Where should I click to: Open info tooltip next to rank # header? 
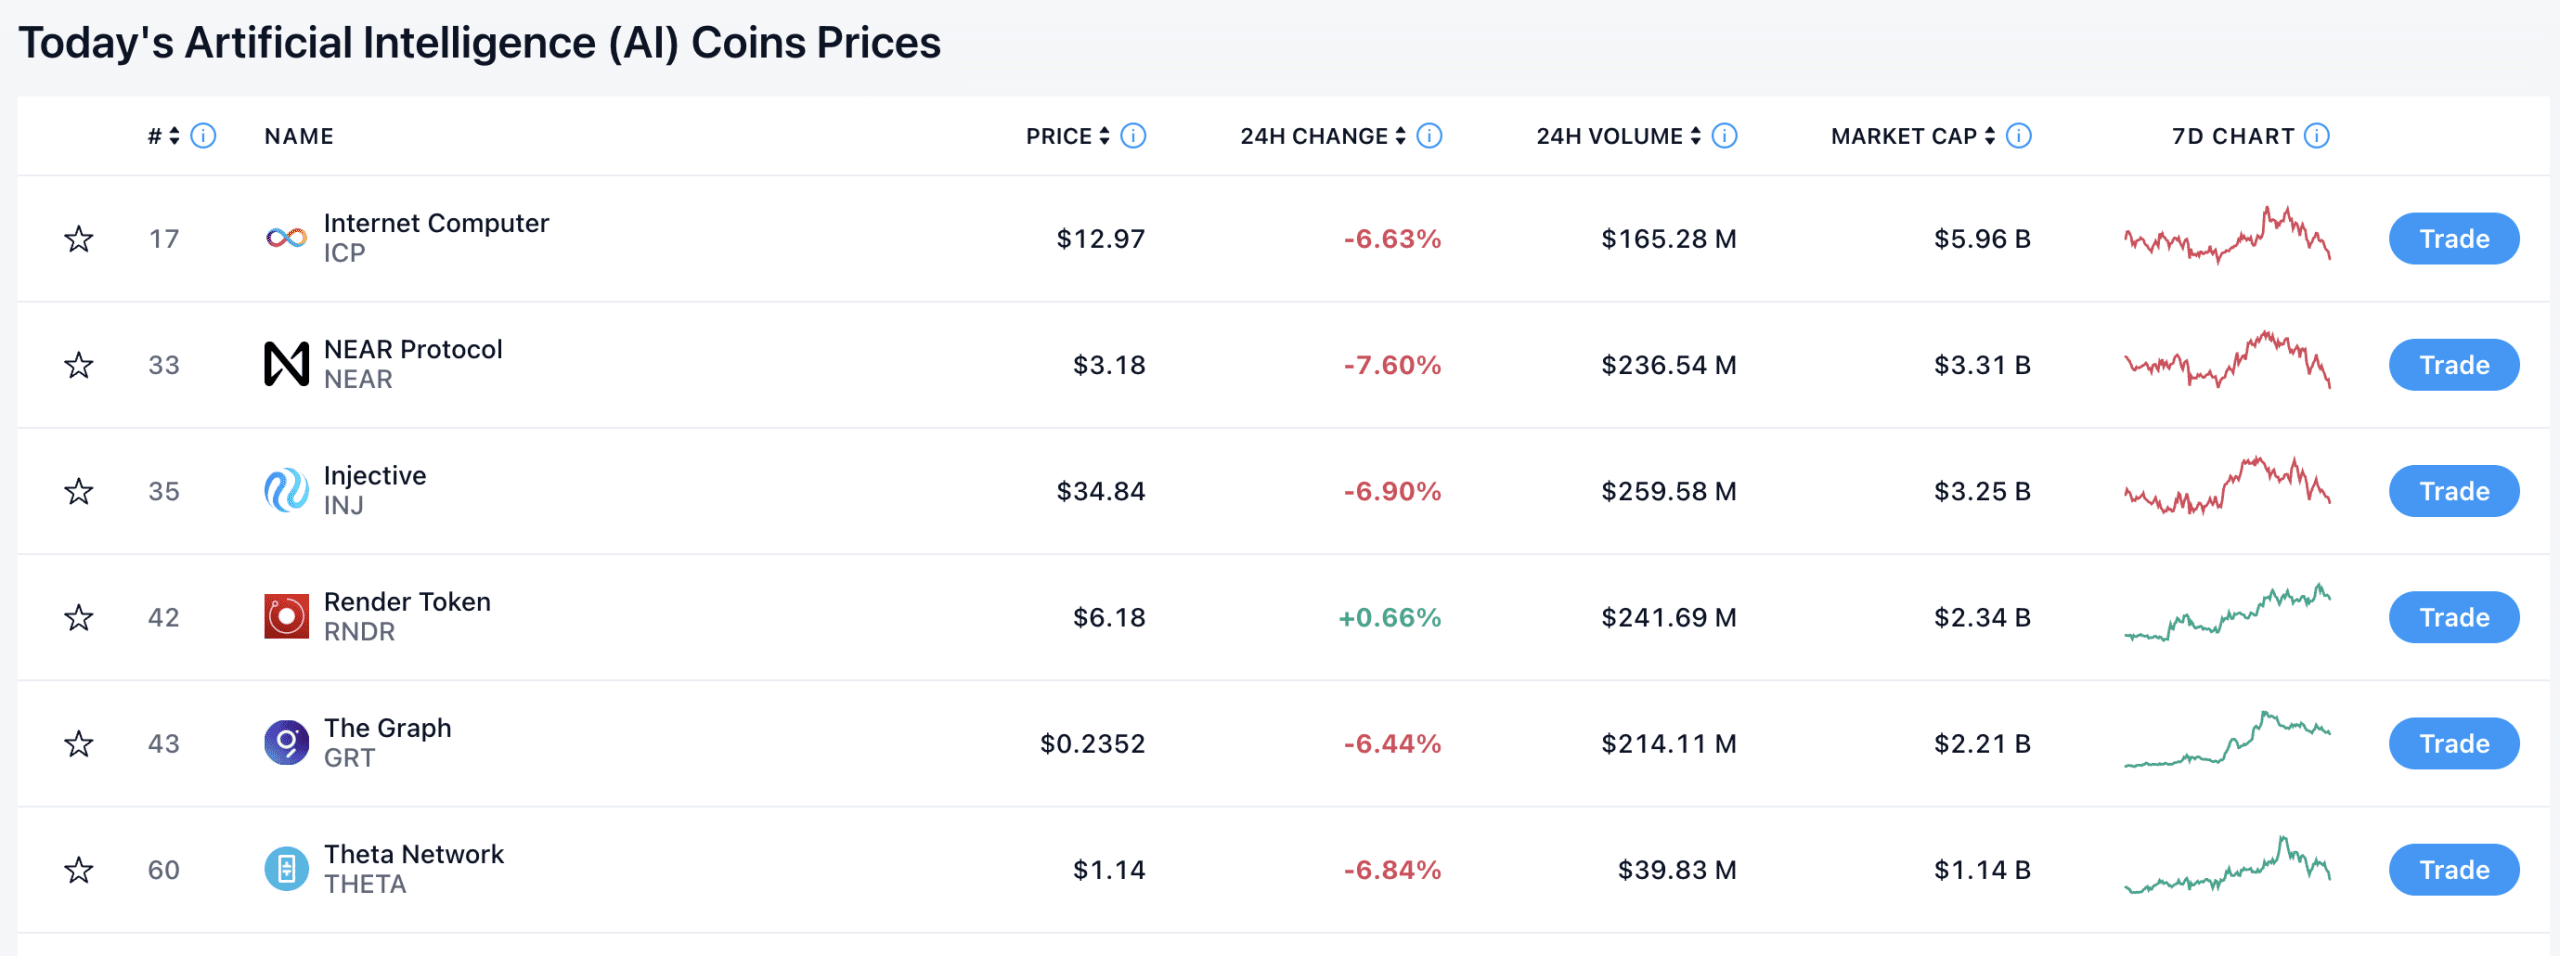click(x=203, y=136)
